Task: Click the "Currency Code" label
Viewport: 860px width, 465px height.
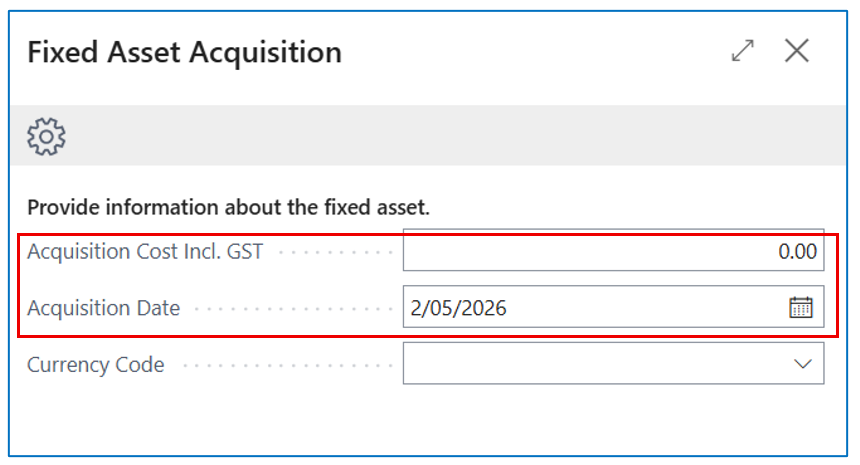Action: (96, 365)
